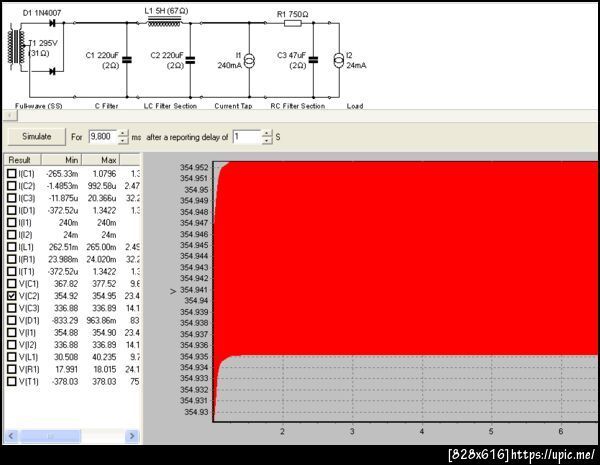Enable the V(T1) result checkbox

pos(12,382)
